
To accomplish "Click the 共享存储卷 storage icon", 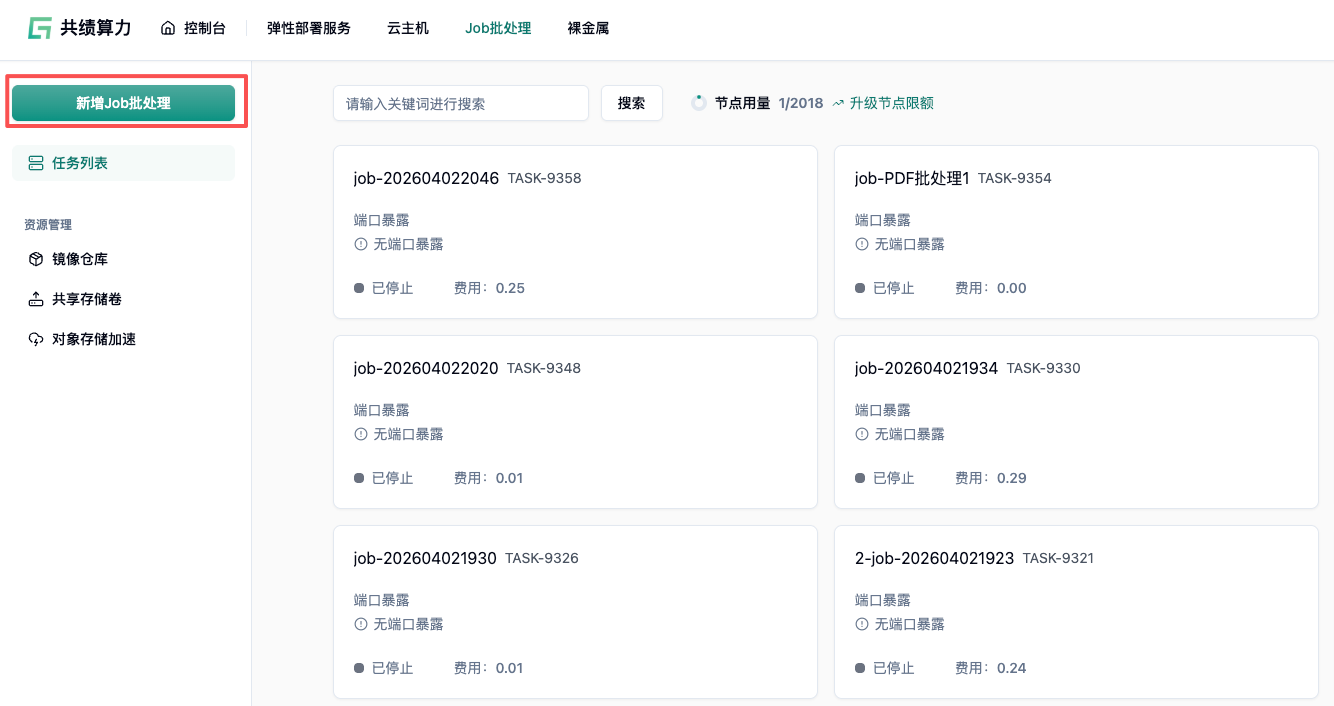I will point(36,299).
